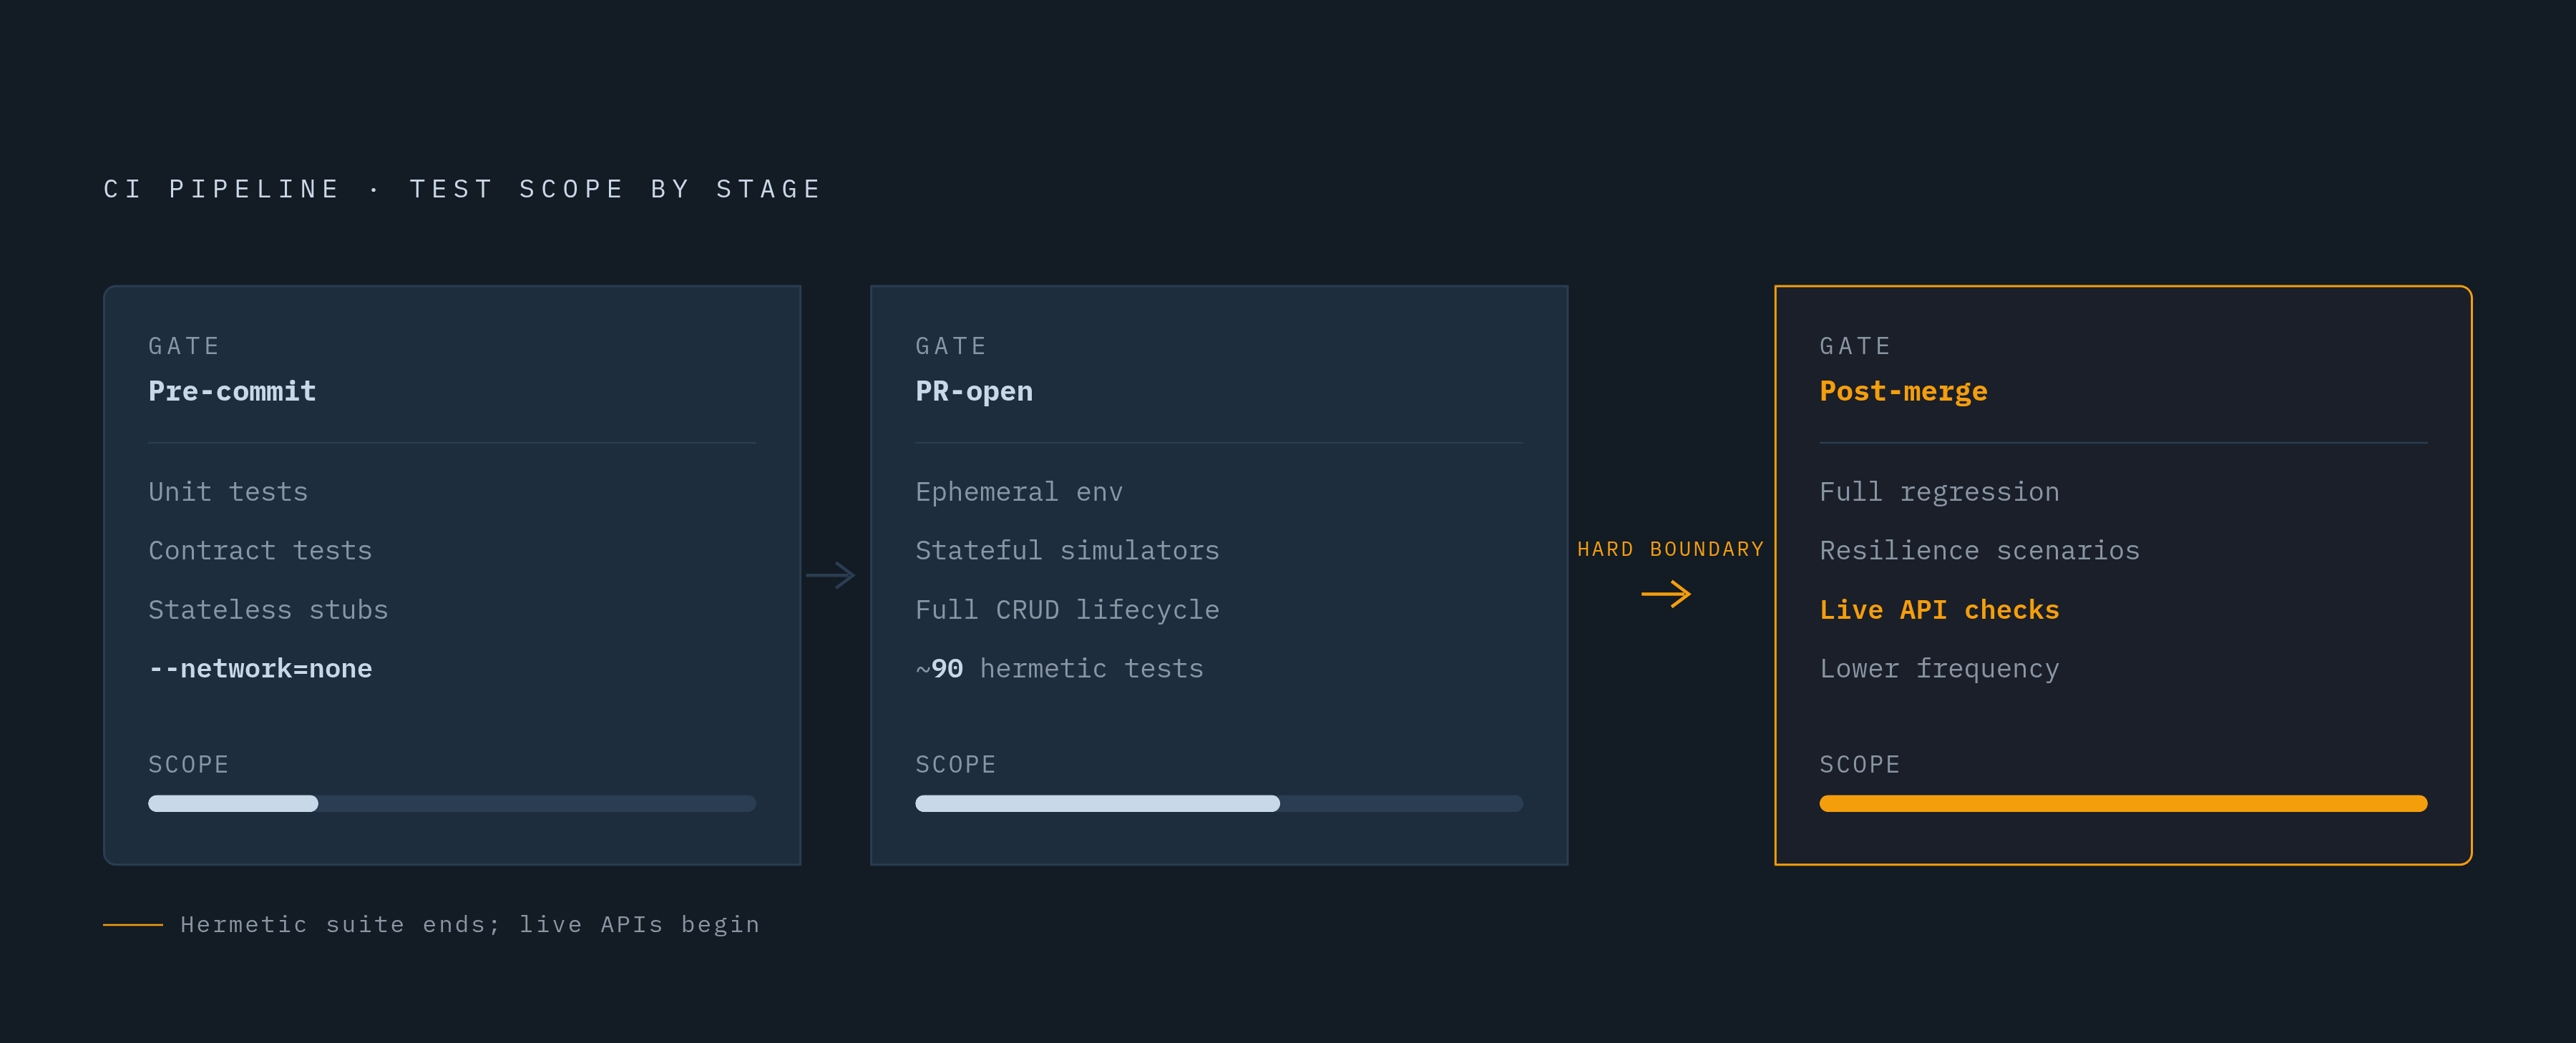Select the orange Post-merge gate title

(x=1903, y=391)
